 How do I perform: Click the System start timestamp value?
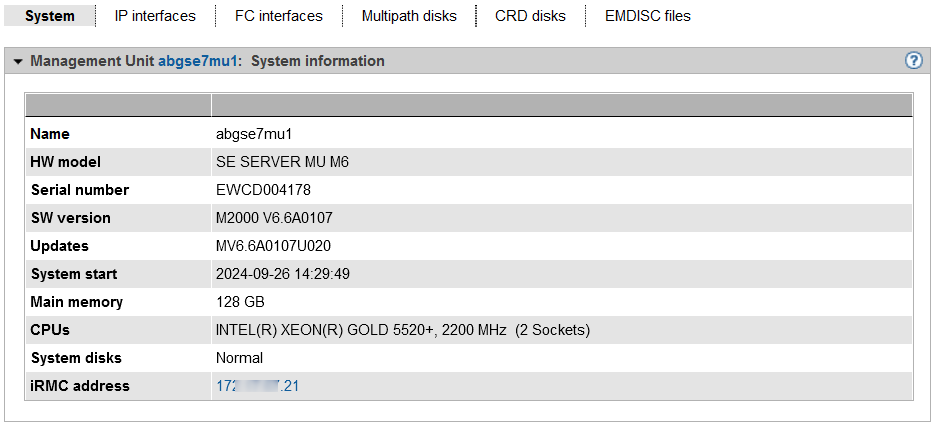[x=283, y=274]
